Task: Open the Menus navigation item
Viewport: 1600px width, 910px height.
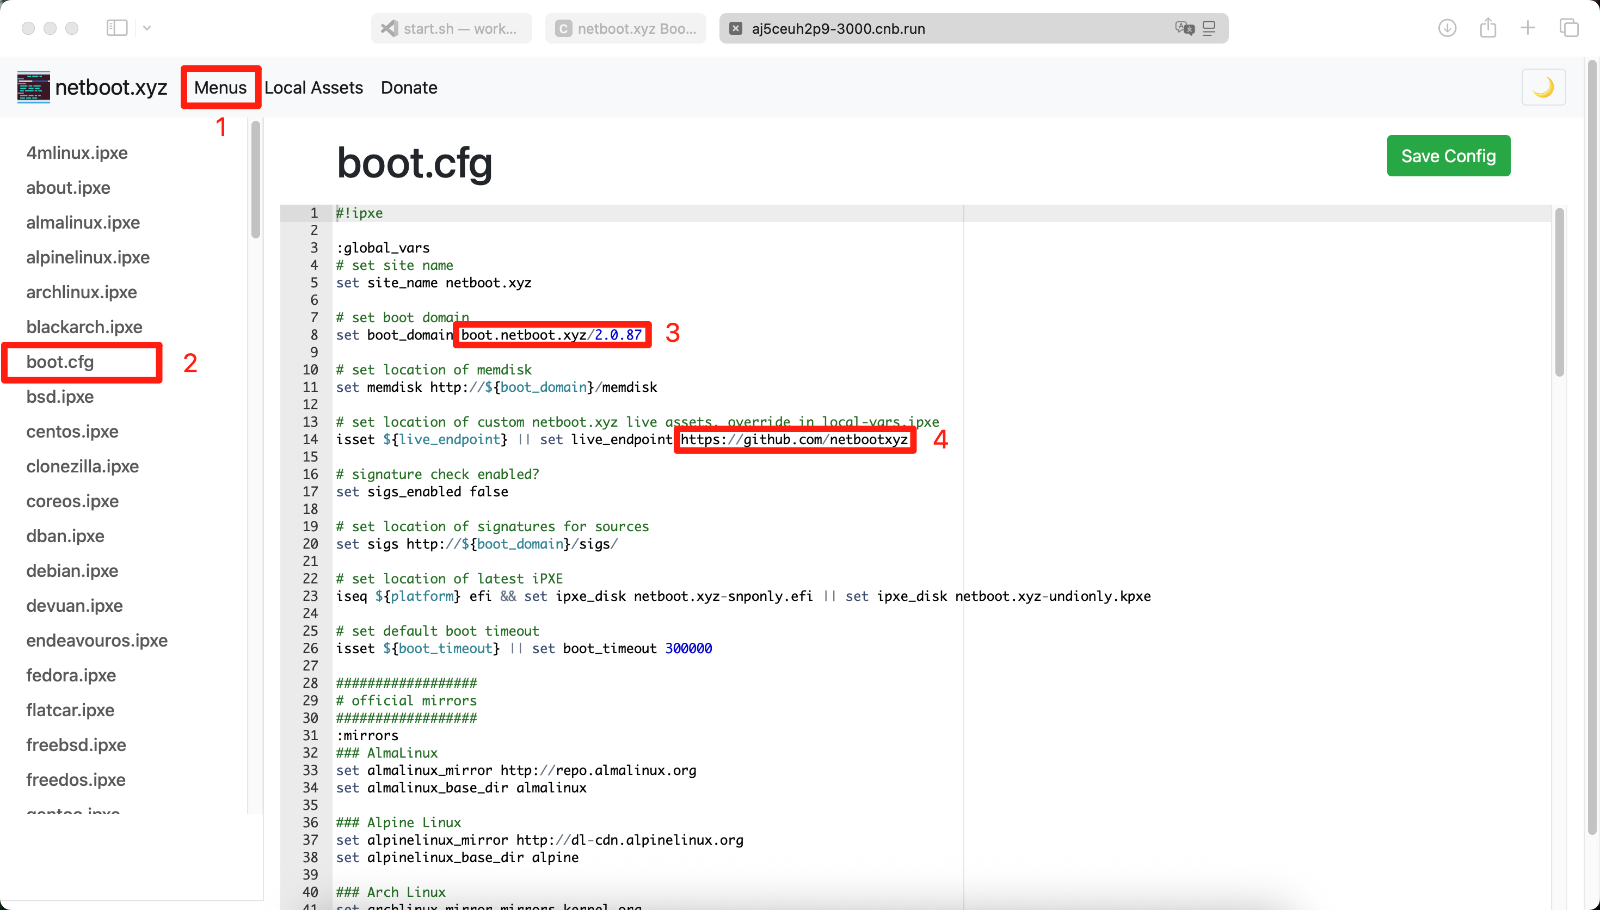Action: 220,88
